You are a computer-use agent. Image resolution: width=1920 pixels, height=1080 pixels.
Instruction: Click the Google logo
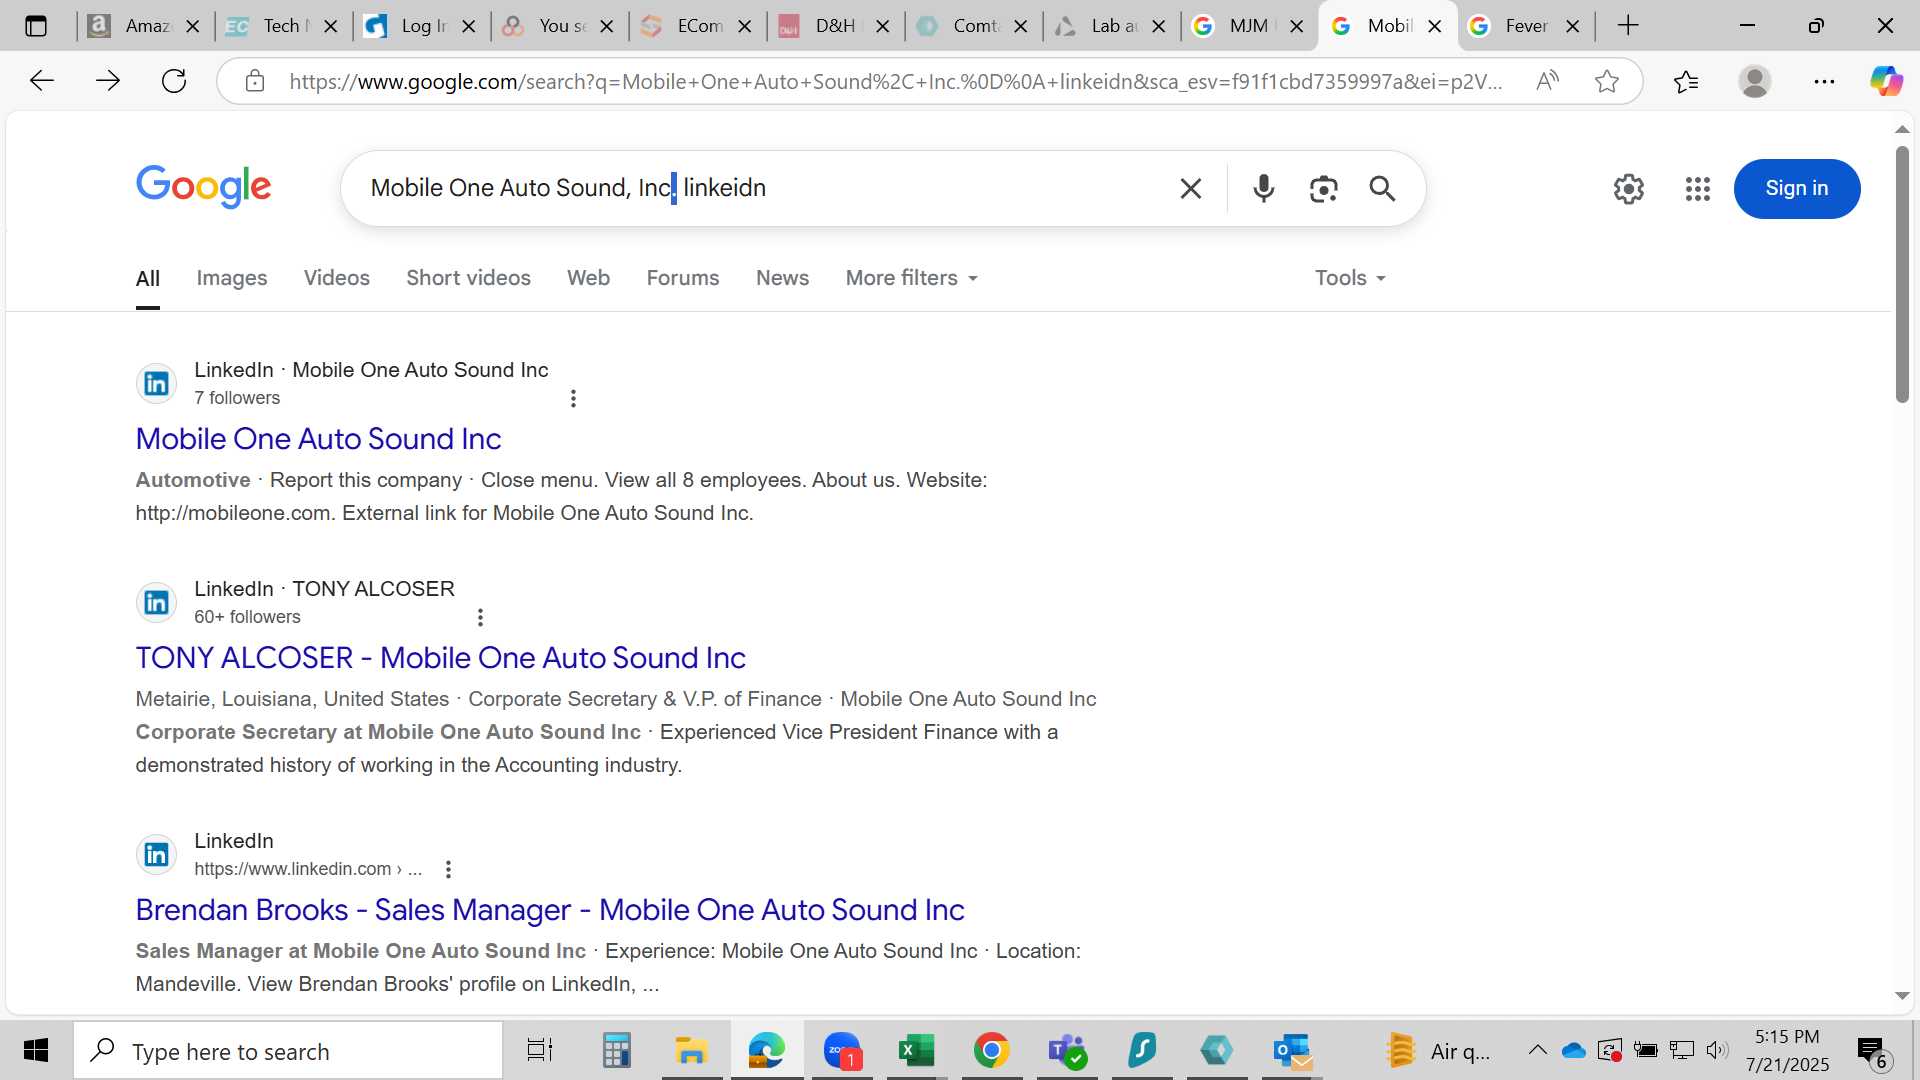click(x=203, y=186)
